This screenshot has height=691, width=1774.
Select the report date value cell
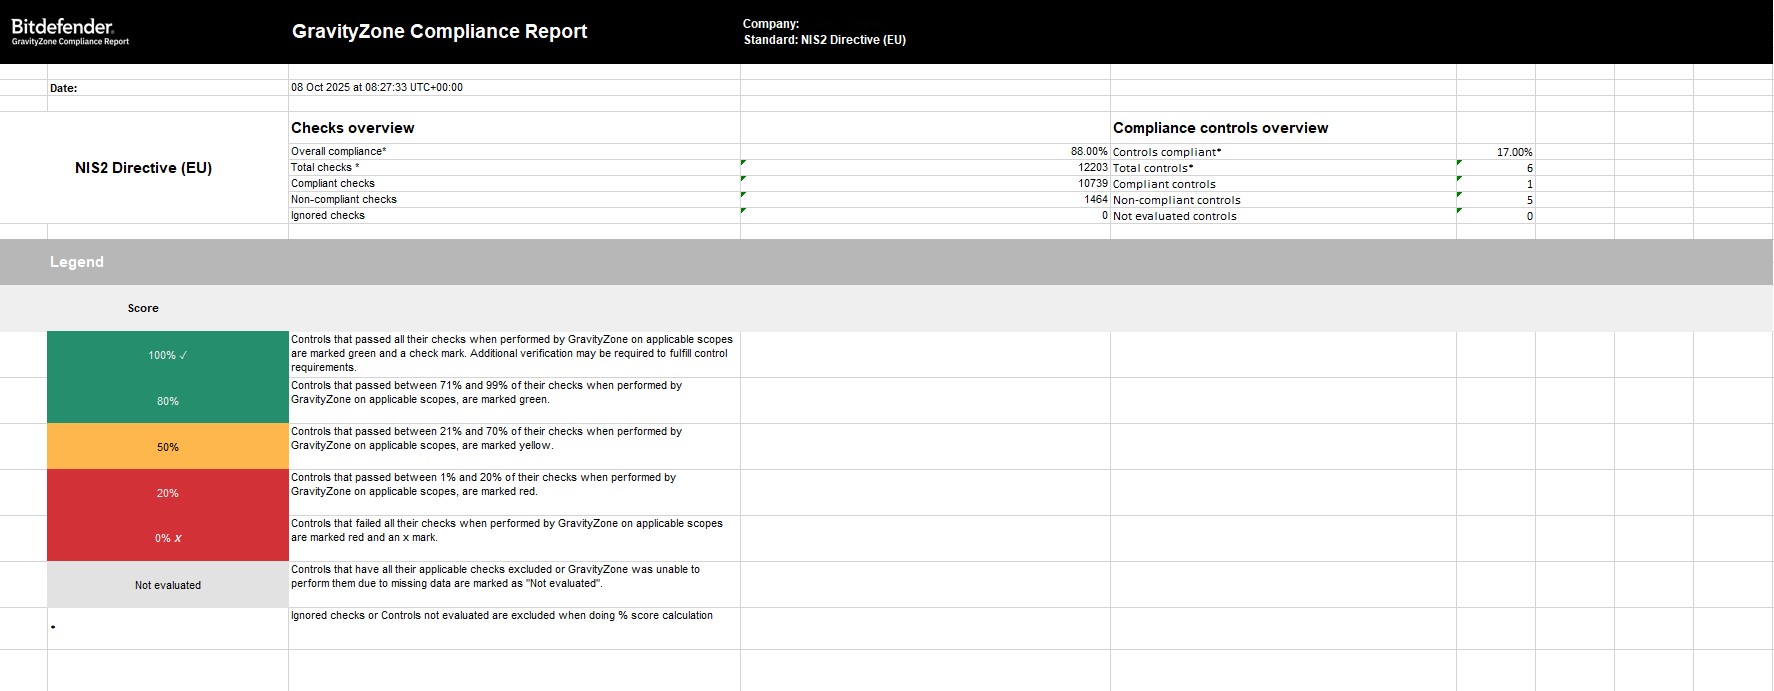(x=377, y=88)
